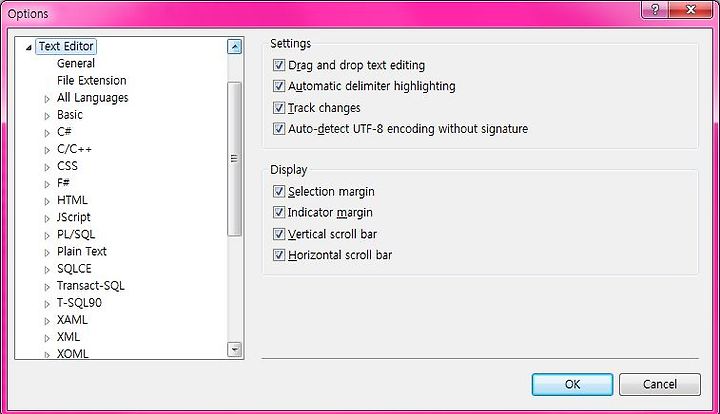The height and width of the screenshot is (414, 720).
Task: Expand the Basic language node
Action: coord(47,116)
